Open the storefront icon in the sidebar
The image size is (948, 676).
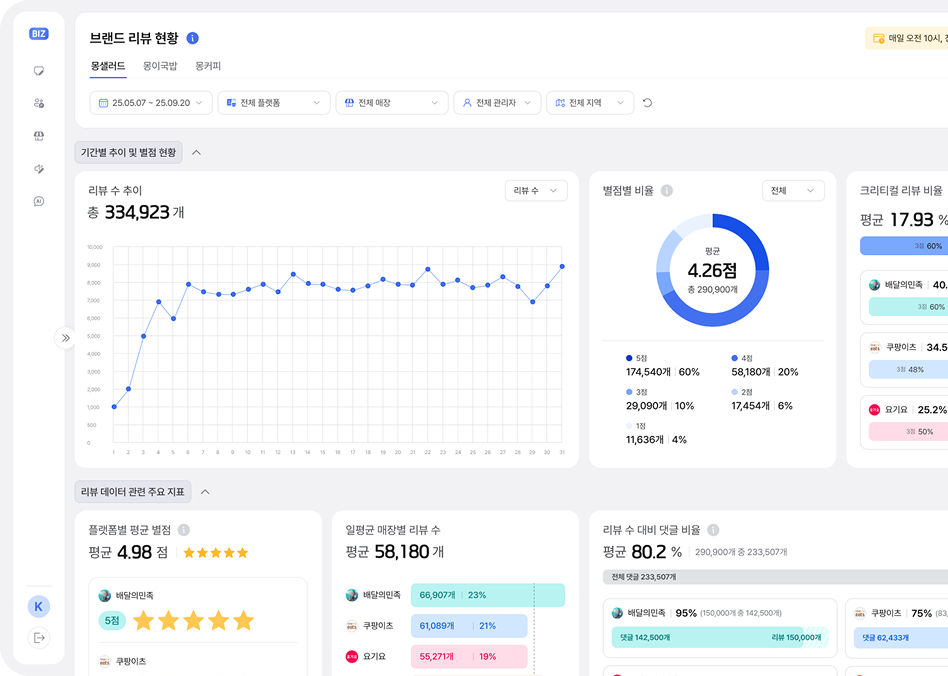point(39,135)
